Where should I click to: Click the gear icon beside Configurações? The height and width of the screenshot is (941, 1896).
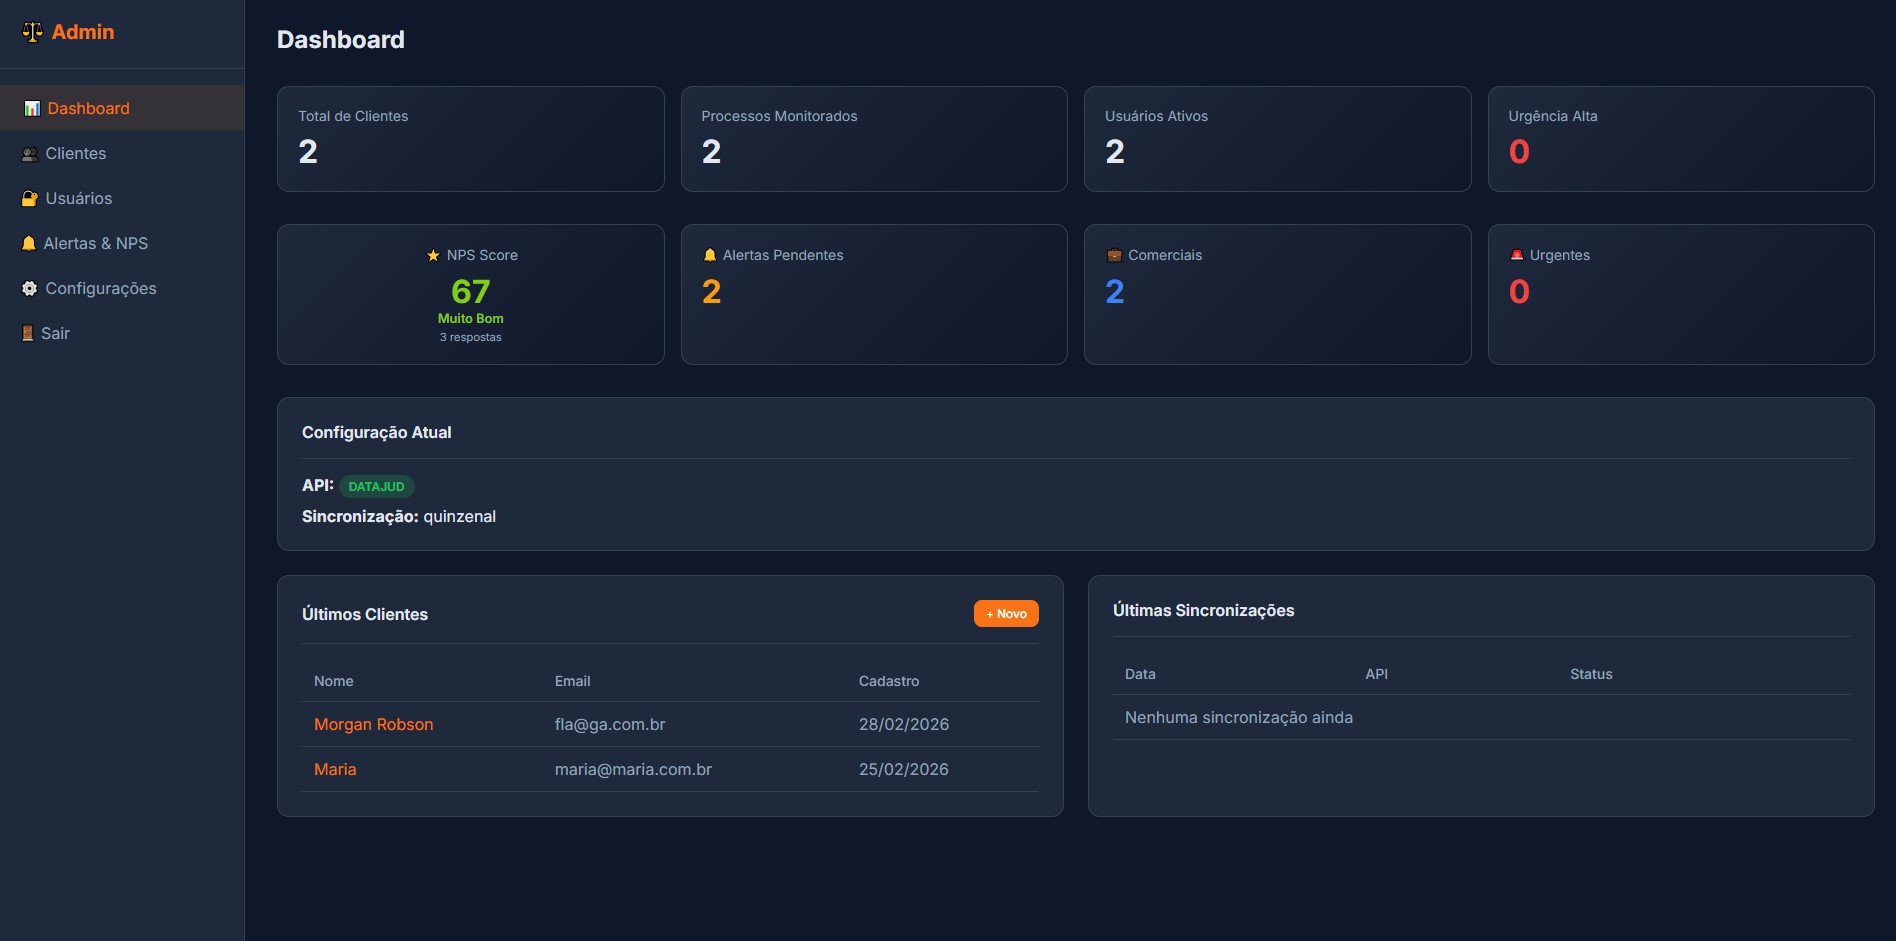(x=29, y=288)
